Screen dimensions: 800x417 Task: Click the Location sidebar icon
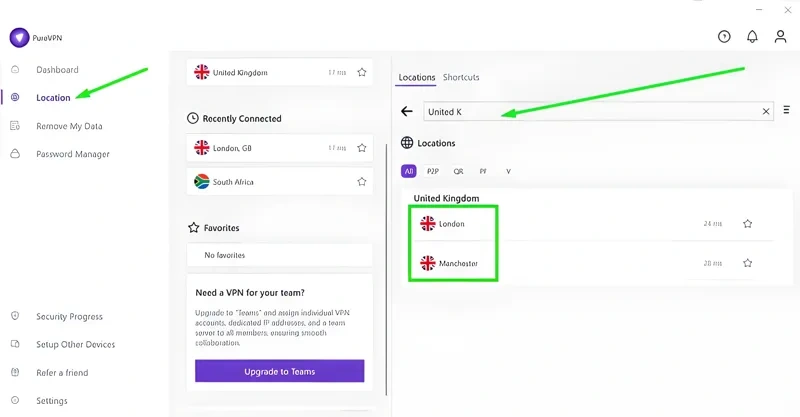pos(15,97)
